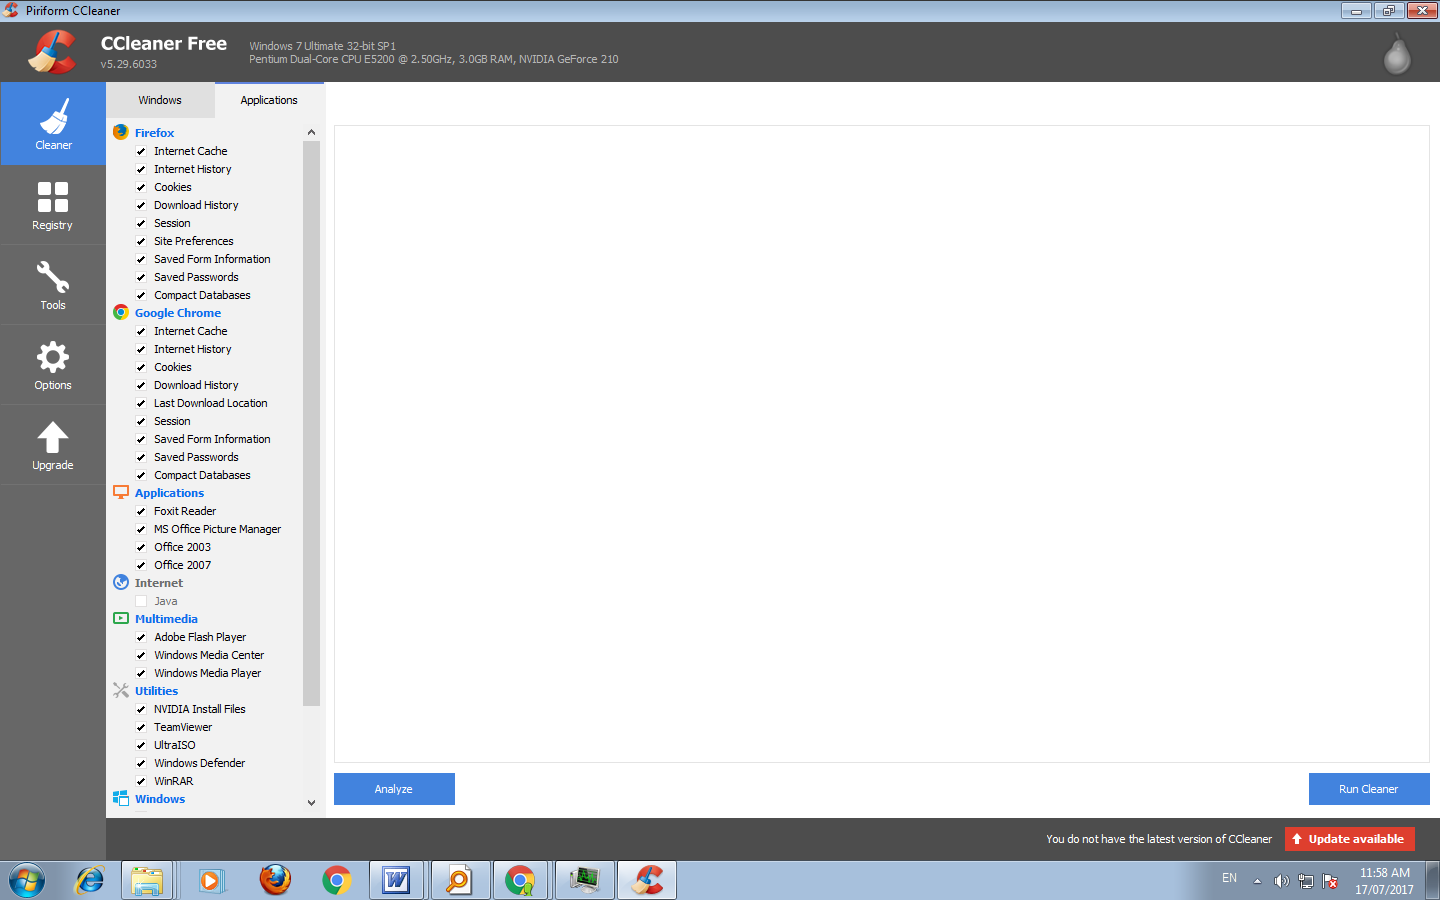This screenshot has height=900, width=1440.
Task: Click the Run Cleaner button
Action: (x=1369, y=789)
